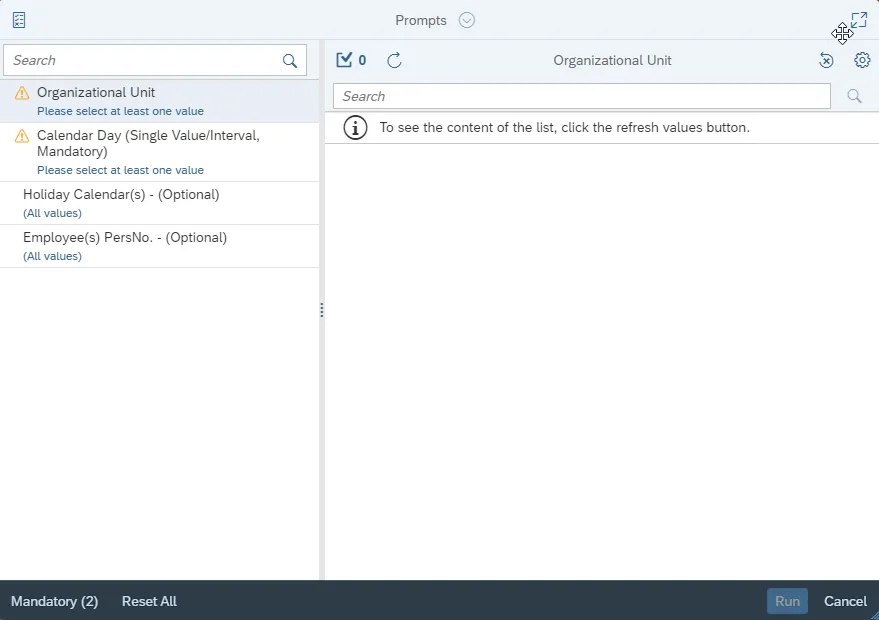Image resolution: width=879 pixels, height=620 pixels.
Task: Click the Organizational Unit values search field
Action: tap(581, 97)
